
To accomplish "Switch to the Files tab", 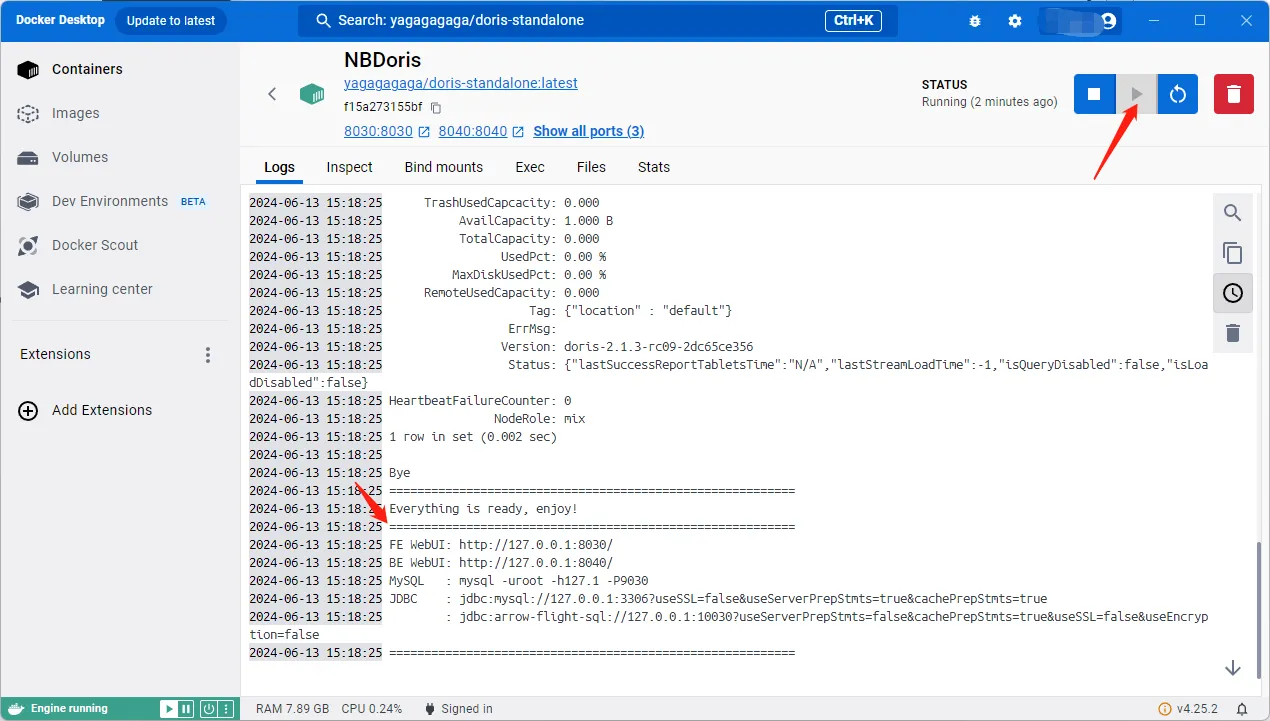I will (591, 167).
